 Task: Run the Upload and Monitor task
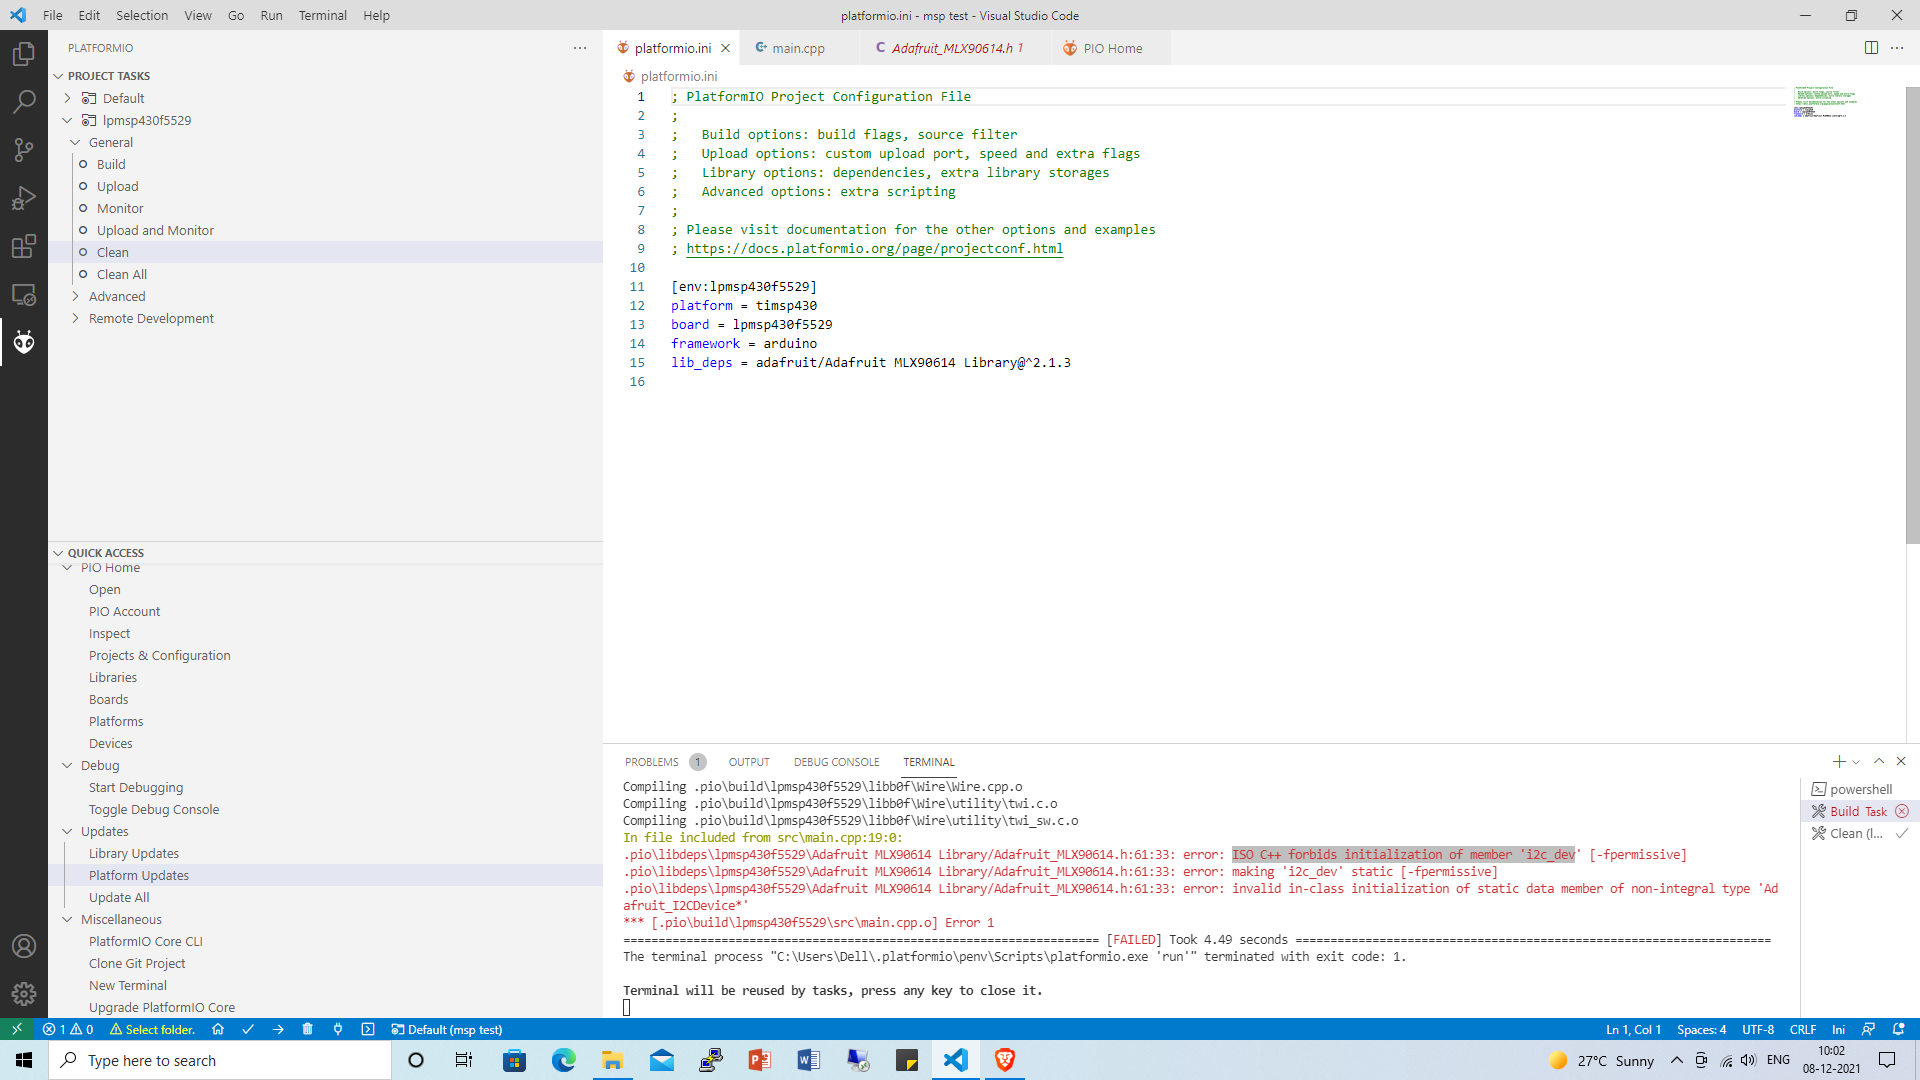[x=155, y=230]
